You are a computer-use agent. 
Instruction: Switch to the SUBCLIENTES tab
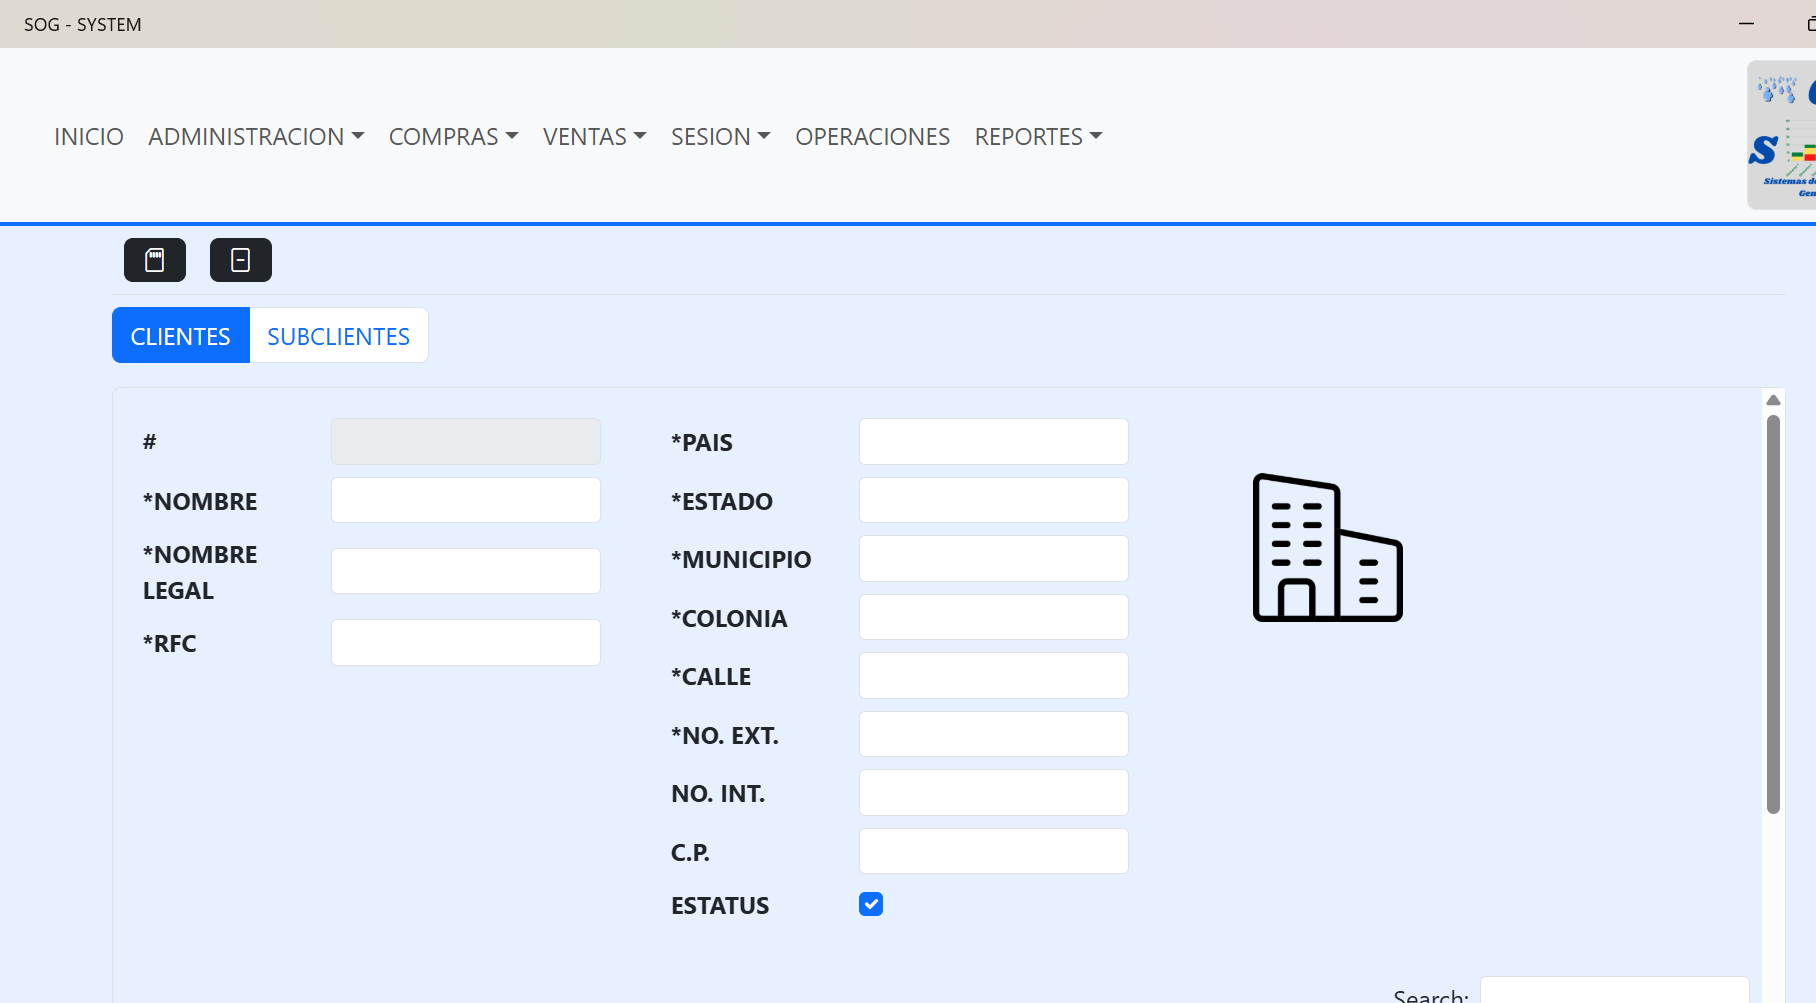coord(338,336)
